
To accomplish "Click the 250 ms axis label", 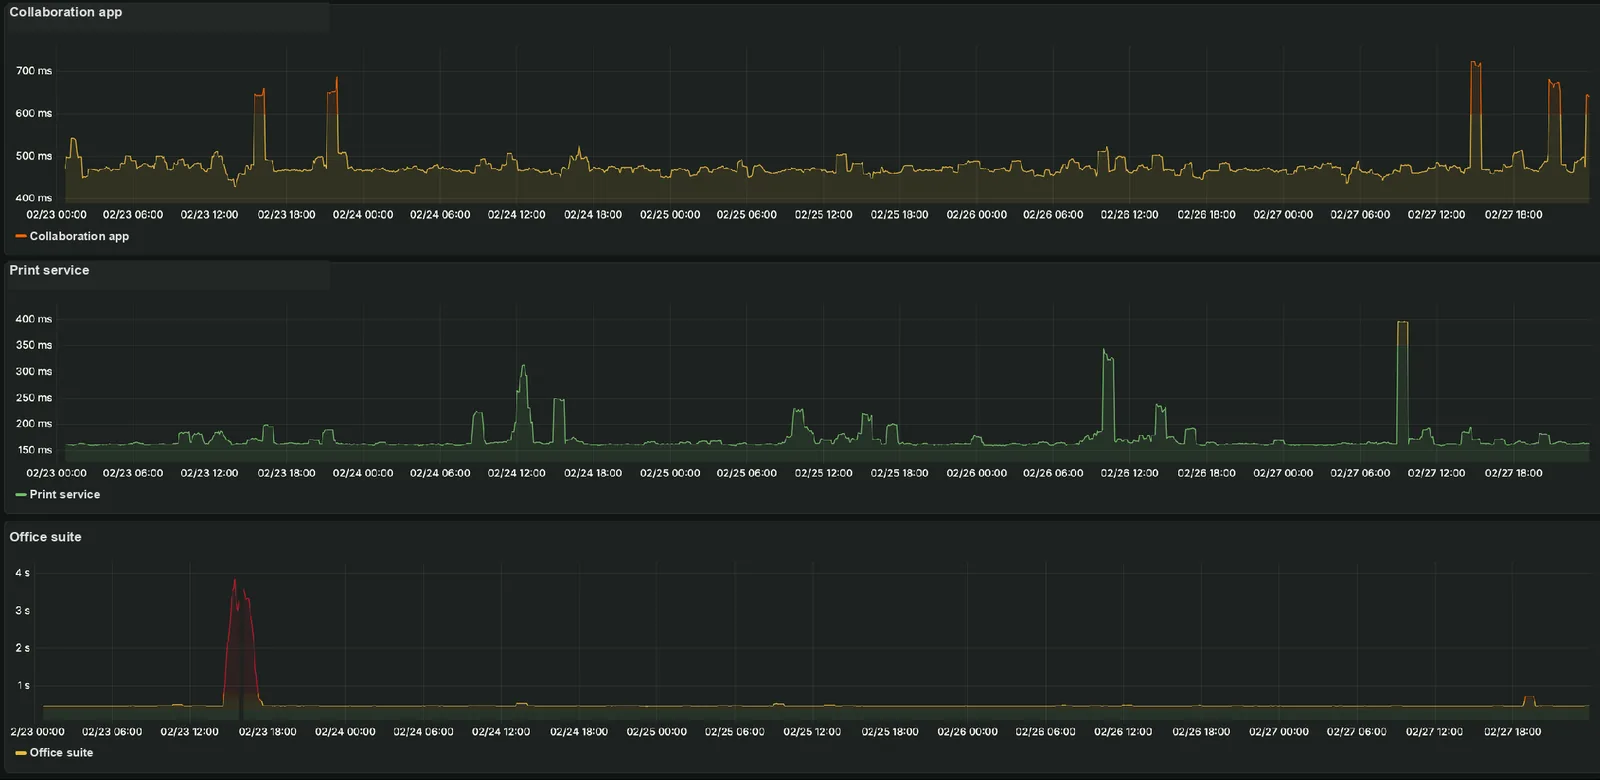I will [x=34, y=398].
